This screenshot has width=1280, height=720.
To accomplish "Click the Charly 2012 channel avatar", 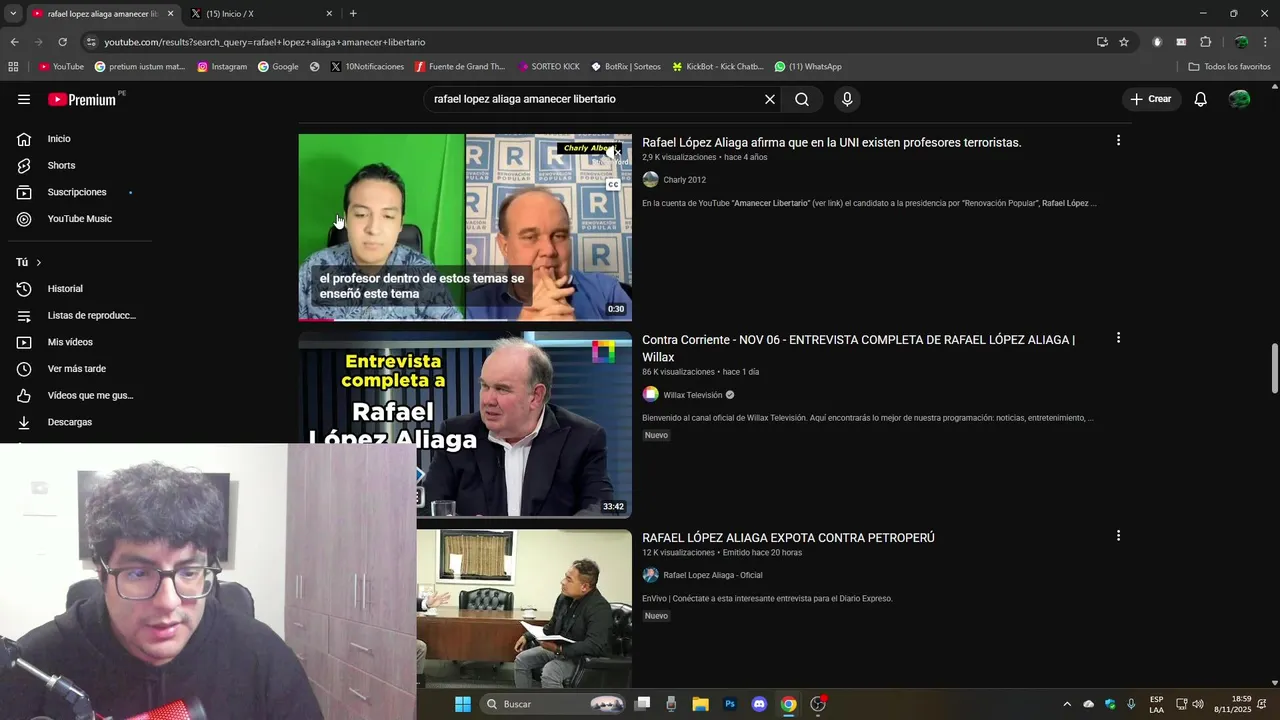I will [650, 180].
